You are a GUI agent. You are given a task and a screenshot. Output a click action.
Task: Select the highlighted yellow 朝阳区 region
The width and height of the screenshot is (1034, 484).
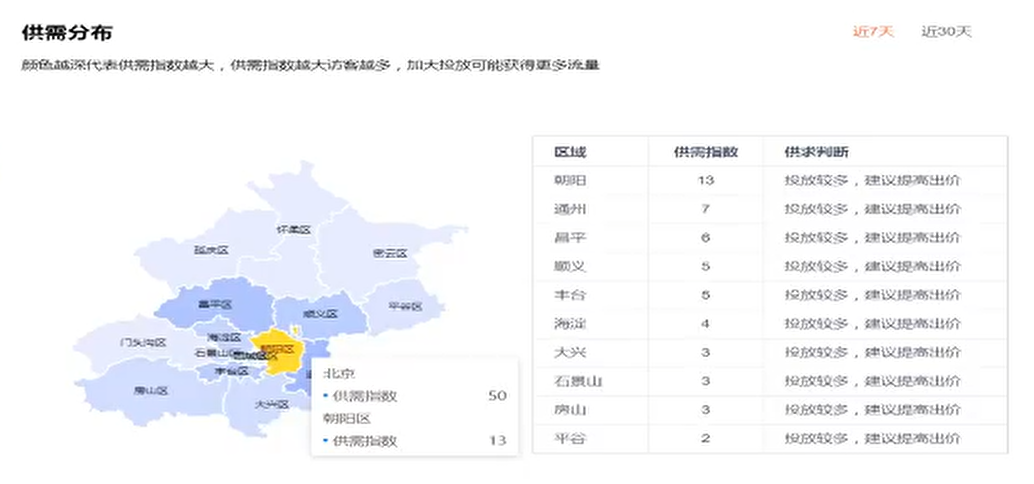click(x=277, y=349)
